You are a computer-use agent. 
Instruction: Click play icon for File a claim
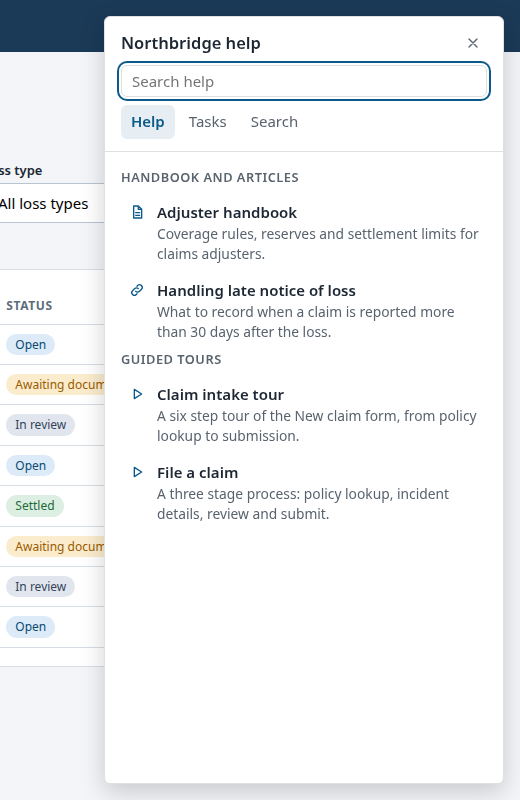[x=137, y=472]
